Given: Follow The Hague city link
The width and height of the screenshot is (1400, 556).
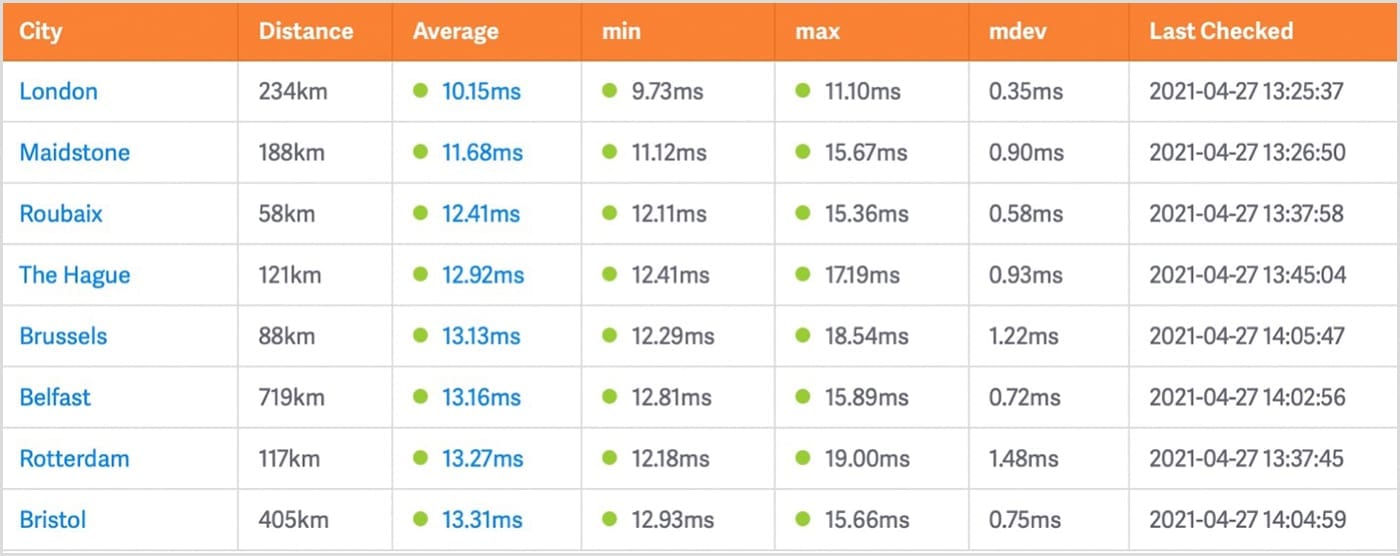Looking at the screenshot, I should click(x=75, y=274).
